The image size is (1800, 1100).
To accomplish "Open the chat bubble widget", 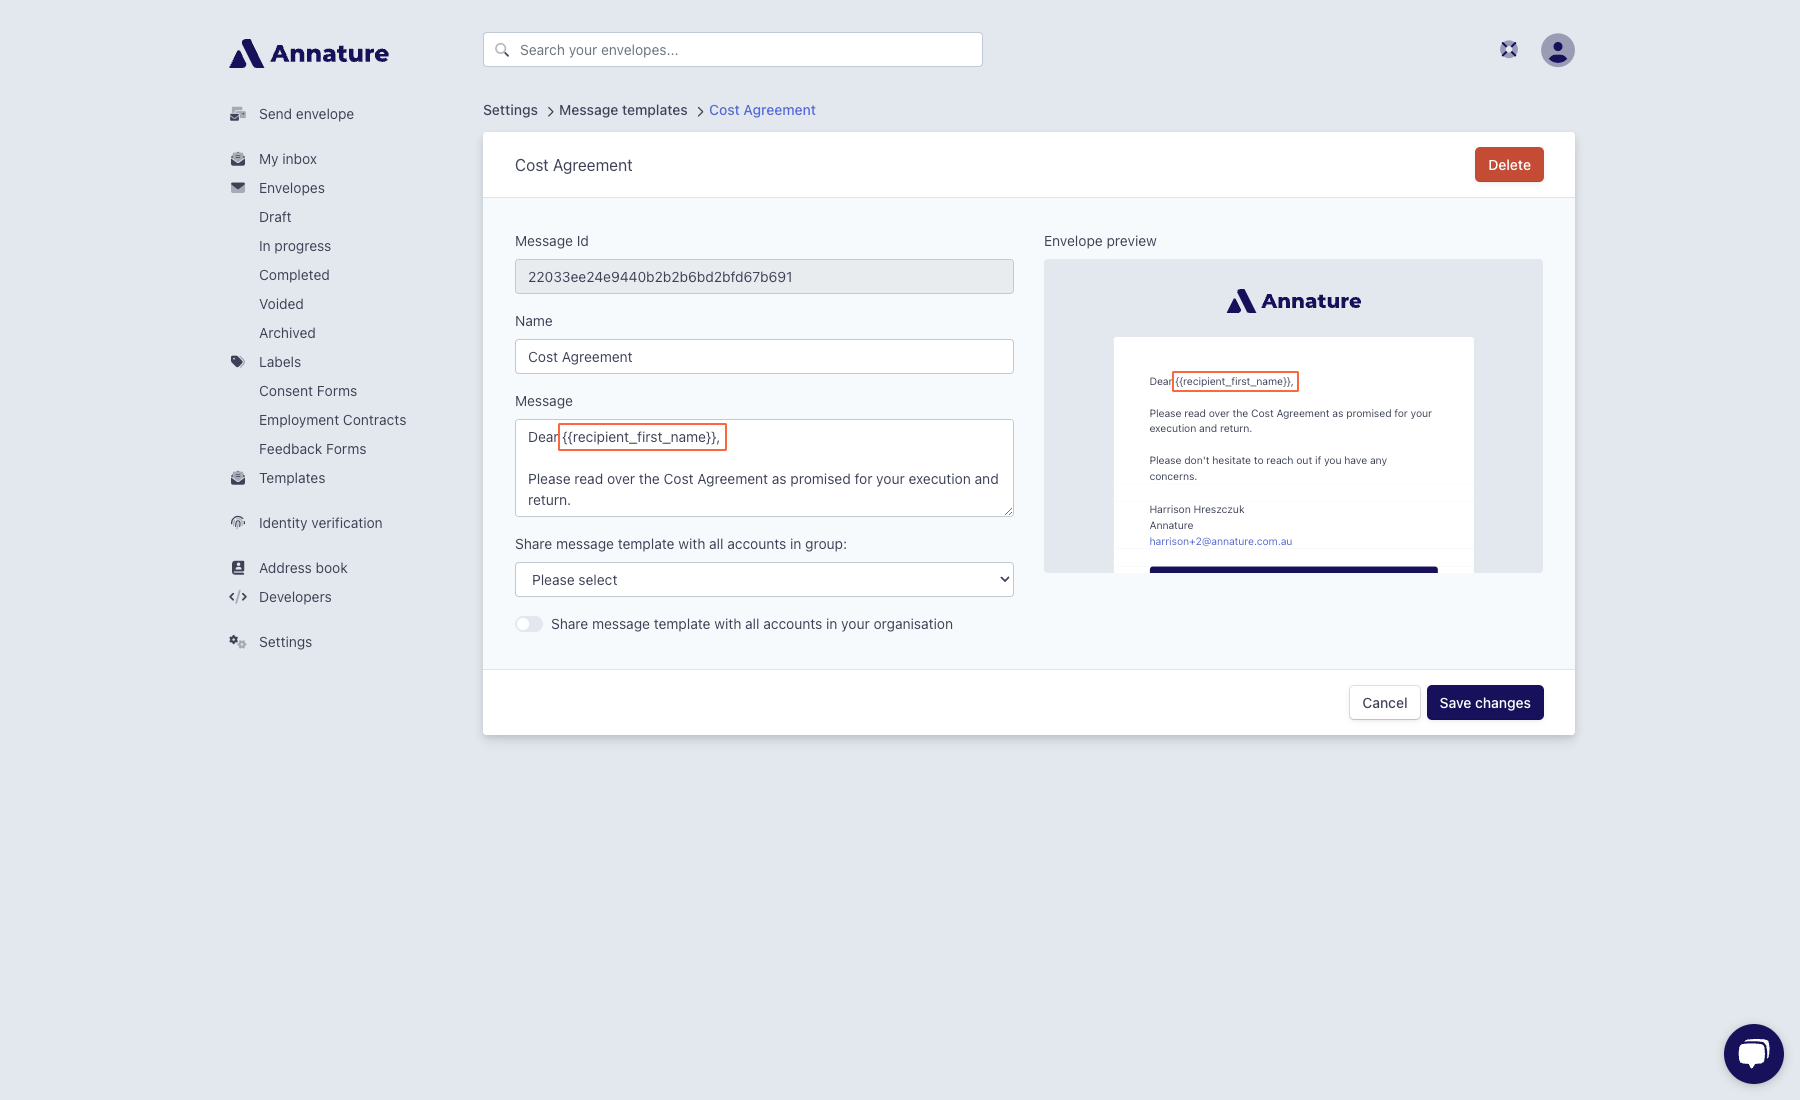I will (1753, 1053).
